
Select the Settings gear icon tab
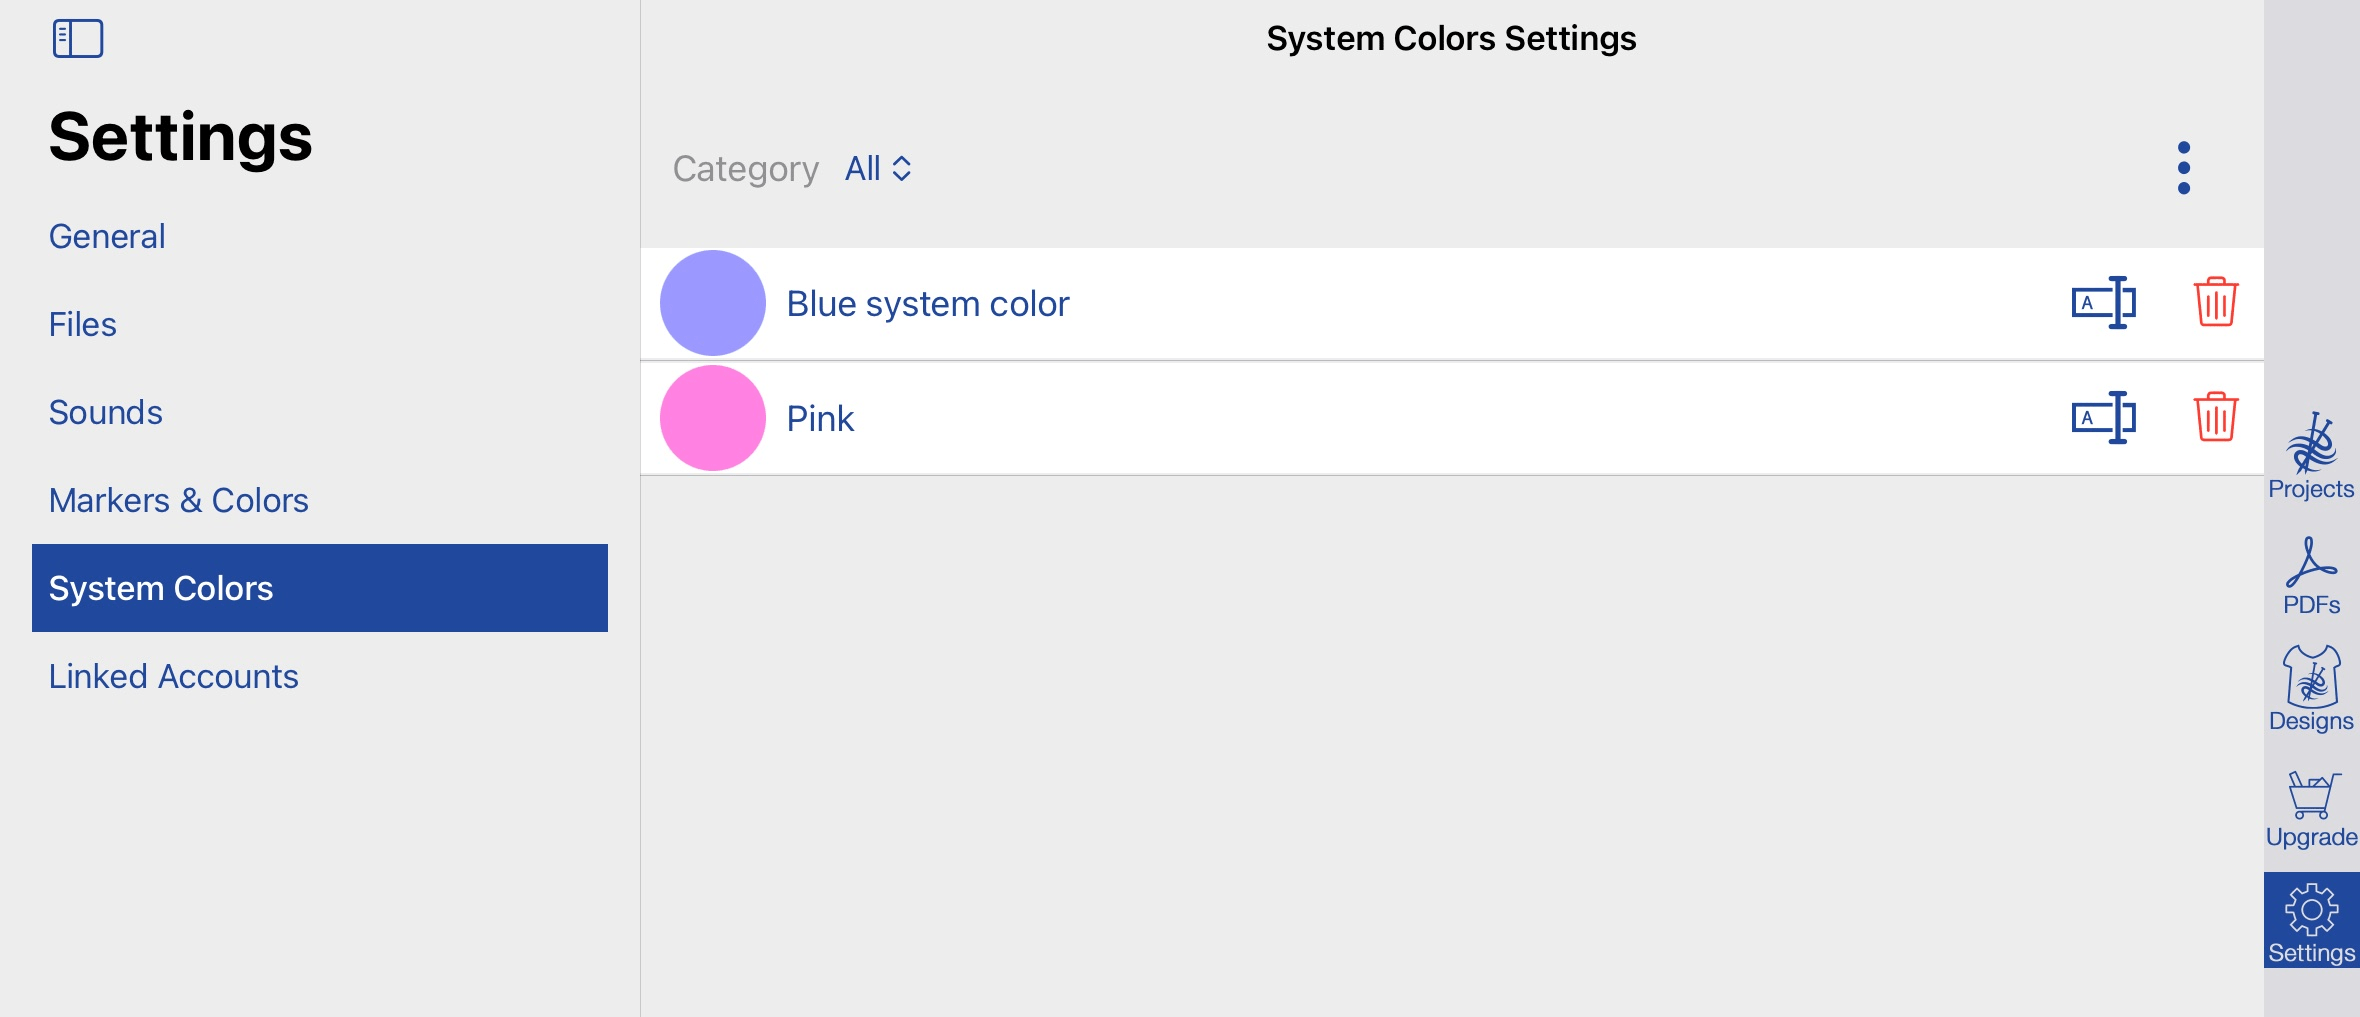pos(2311,920)
